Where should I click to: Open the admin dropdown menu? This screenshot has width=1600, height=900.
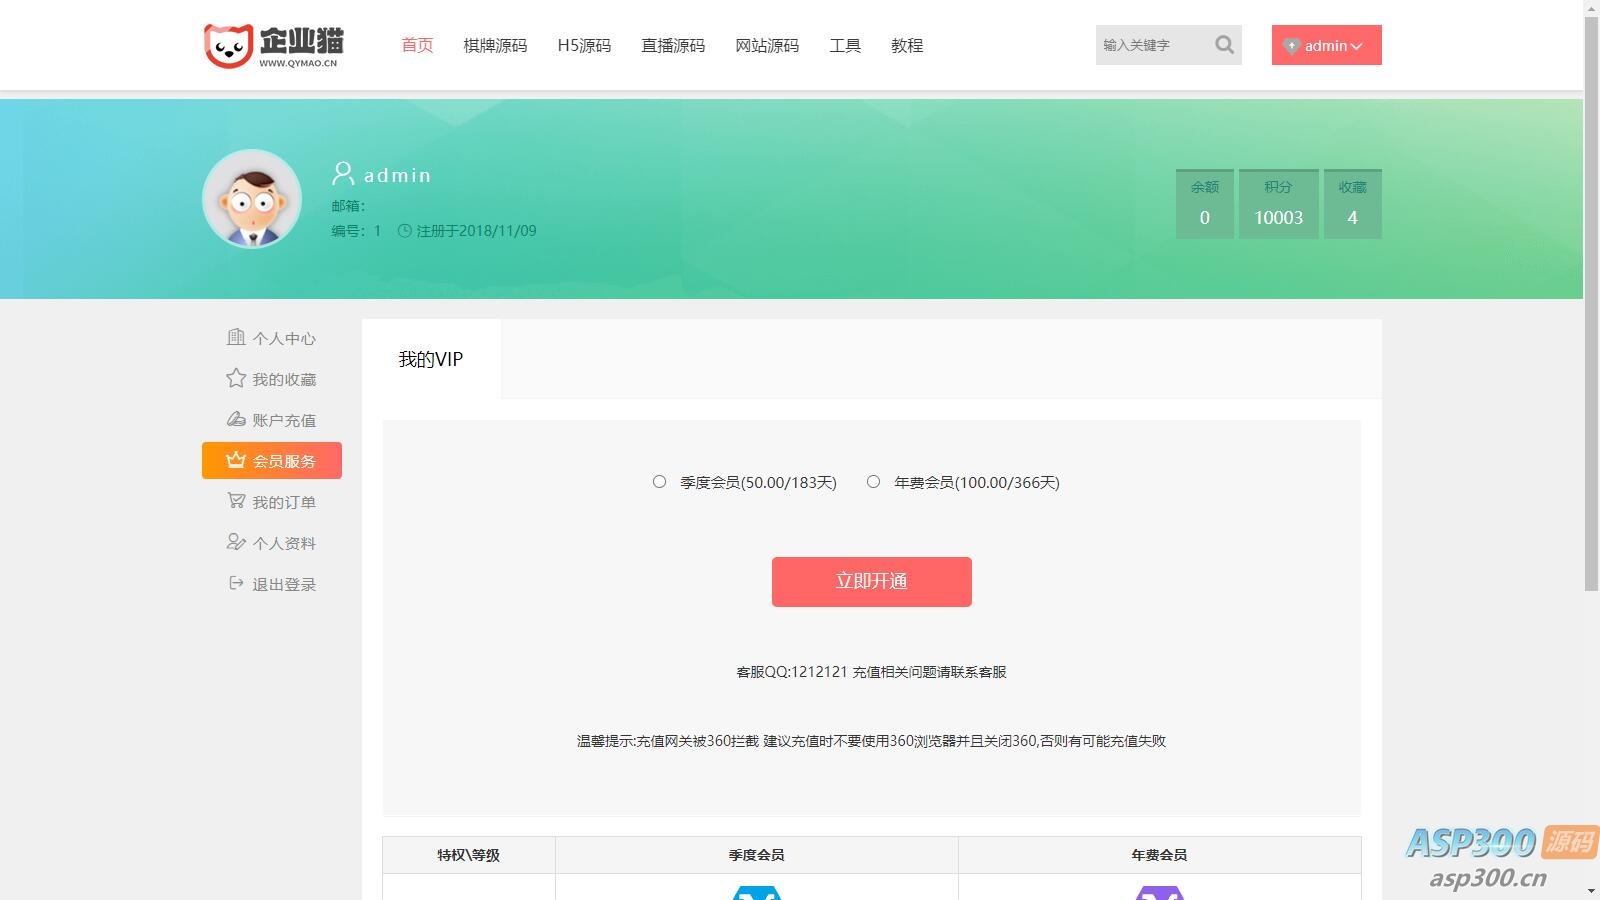coord(1326,45)
